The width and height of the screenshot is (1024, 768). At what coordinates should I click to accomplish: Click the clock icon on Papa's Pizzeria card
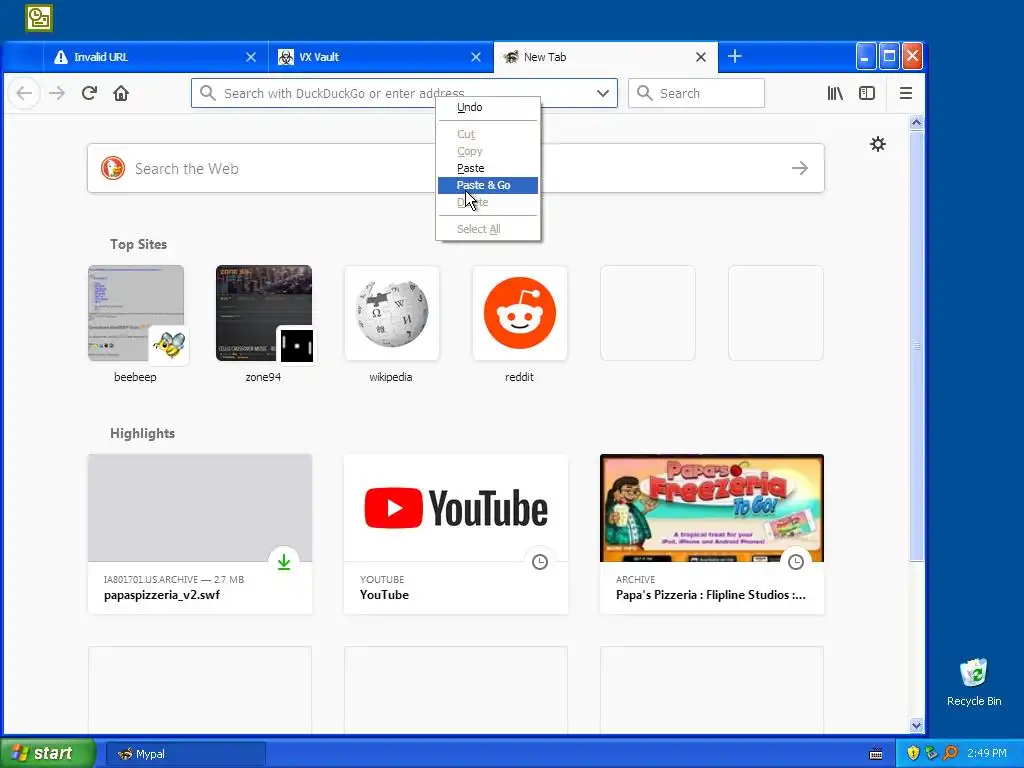click(795, 562)
